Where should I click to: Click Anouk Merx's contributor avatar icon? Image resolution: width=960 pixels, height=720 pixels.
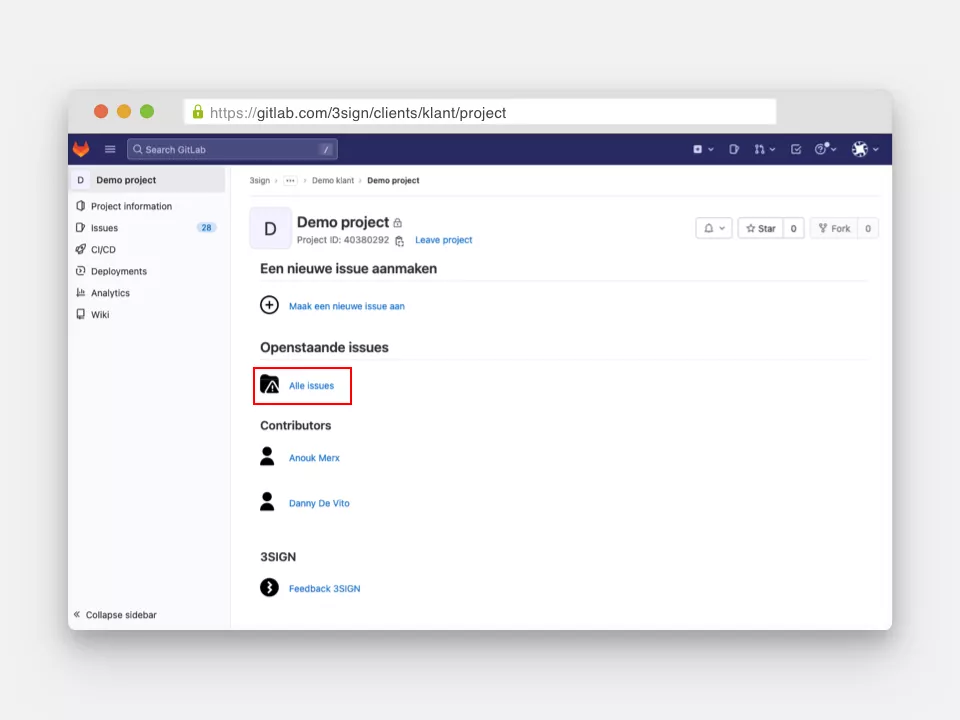[x=267, y=457]
